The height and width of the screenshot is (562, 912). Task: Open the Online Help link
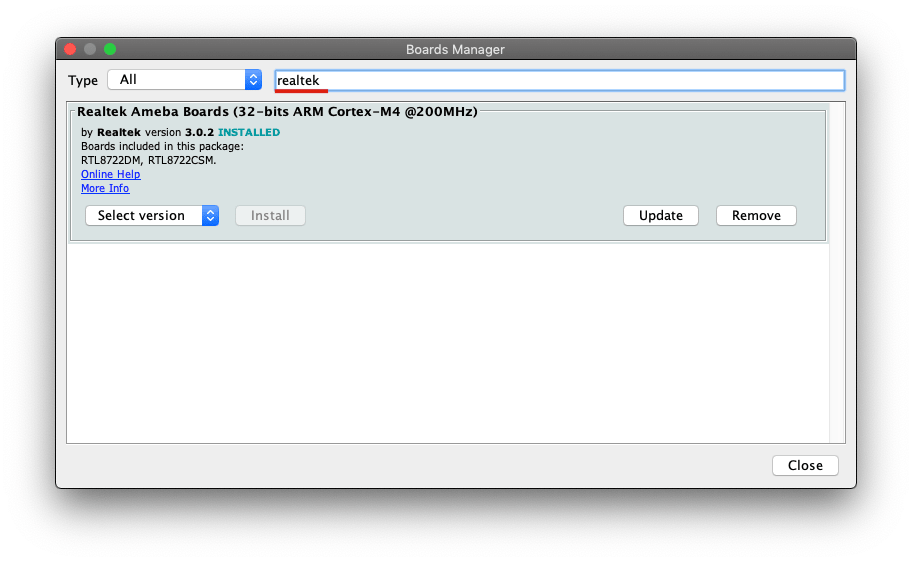[111, 174]
